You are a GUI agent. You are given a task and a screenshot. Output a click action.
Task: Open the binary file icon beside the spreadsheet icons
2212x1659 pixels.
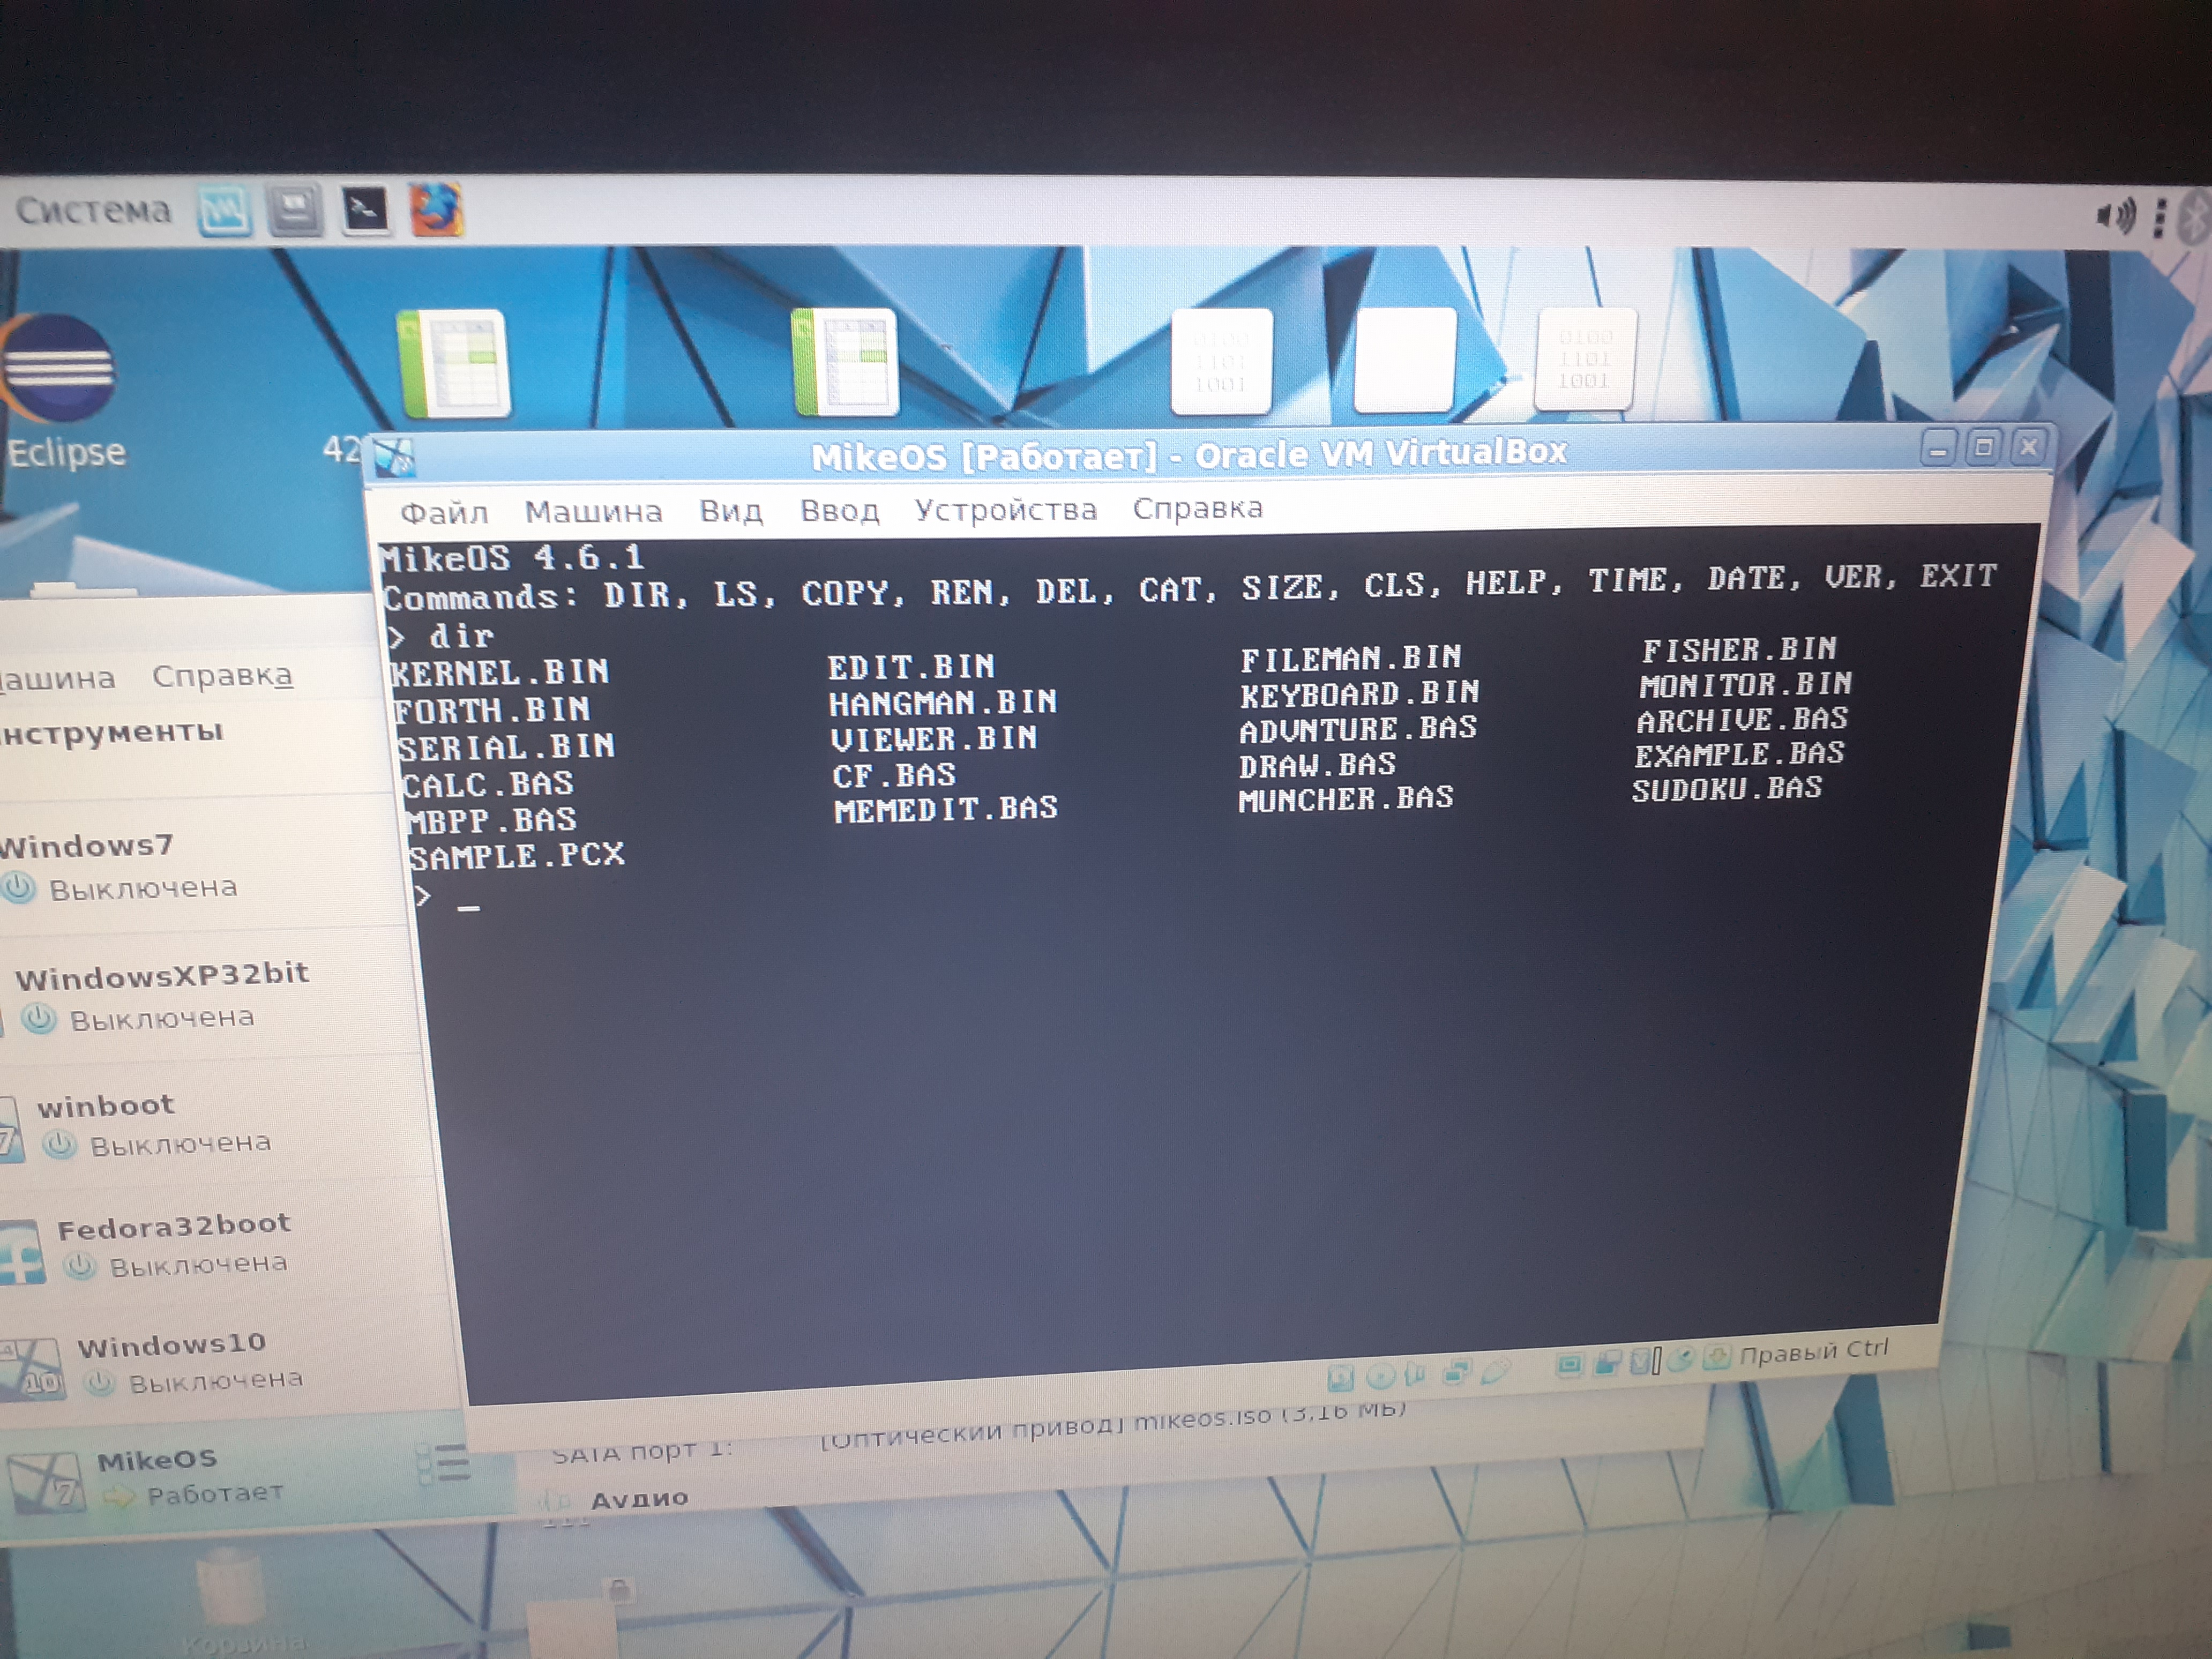(1221, 361)
